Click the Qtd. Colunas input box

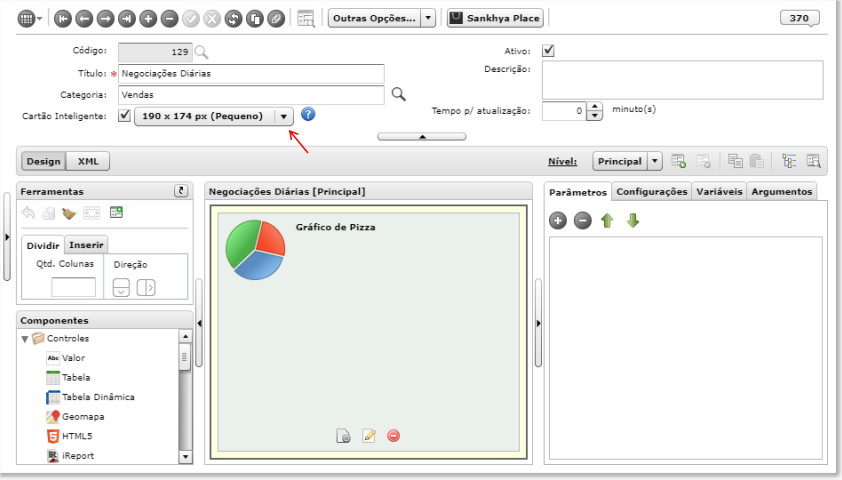(74, 287)
